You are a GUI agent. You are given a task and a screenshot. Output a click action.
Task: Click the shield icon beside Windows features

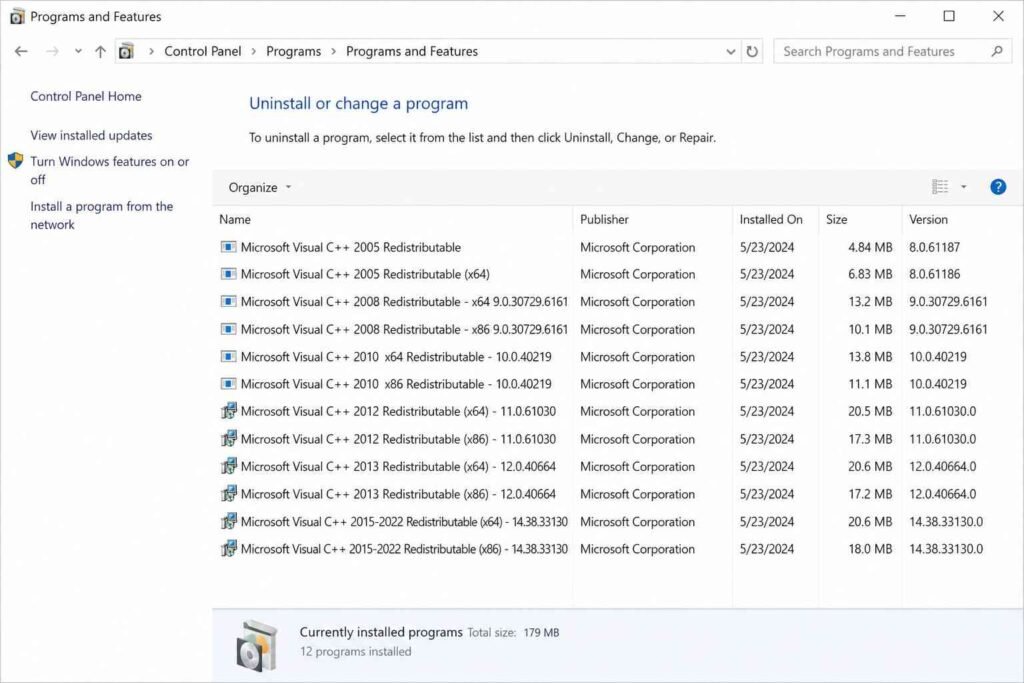tap(16, 161)
